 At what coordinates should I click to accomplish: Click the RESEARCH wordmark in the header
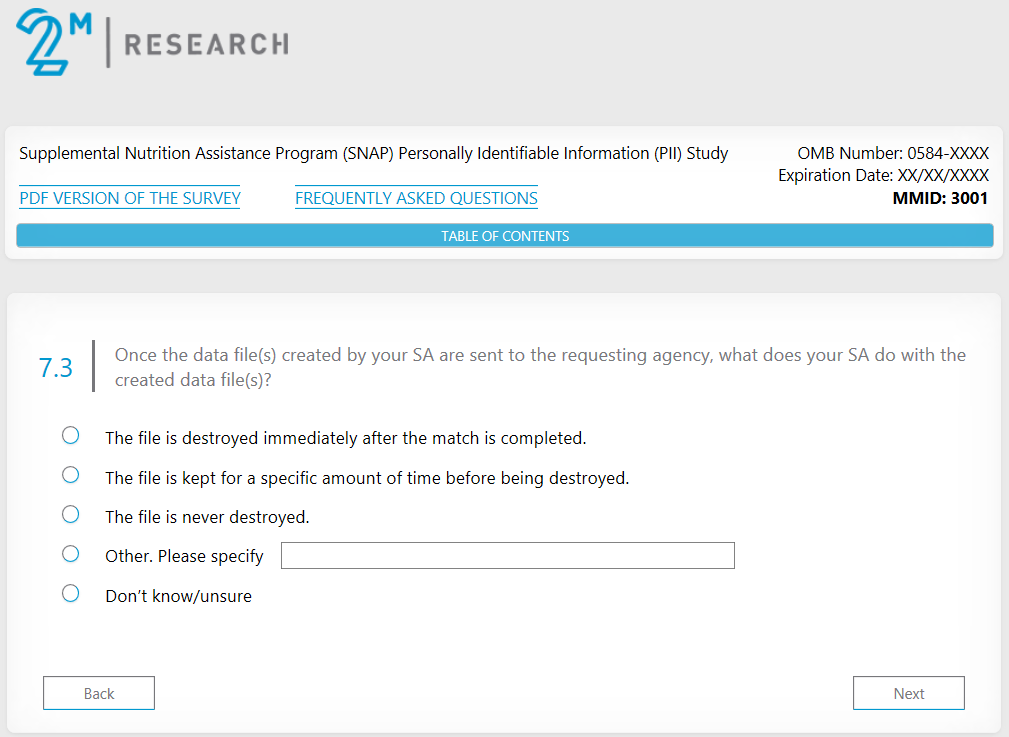(206, 44)
